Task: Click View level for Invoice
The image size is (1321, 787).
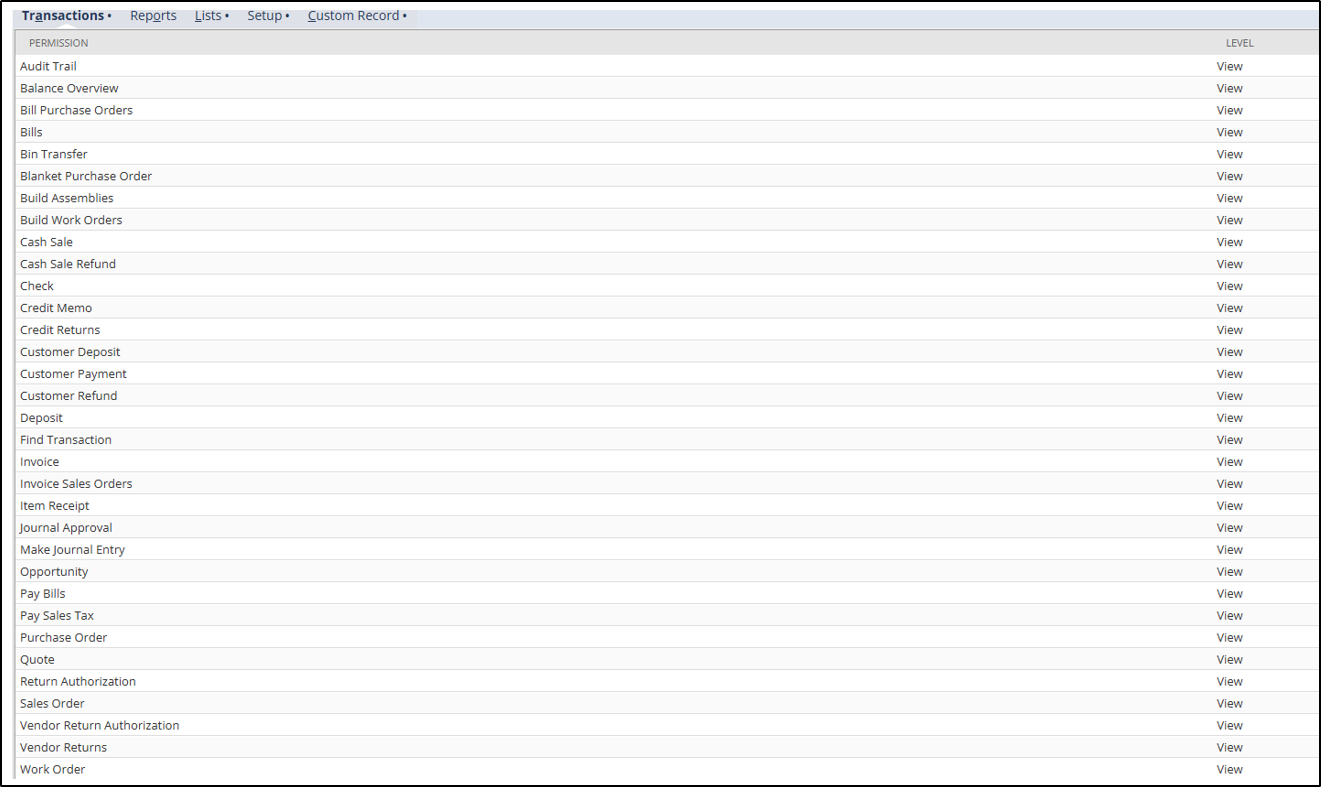Action: click(x=1229, y=462)
